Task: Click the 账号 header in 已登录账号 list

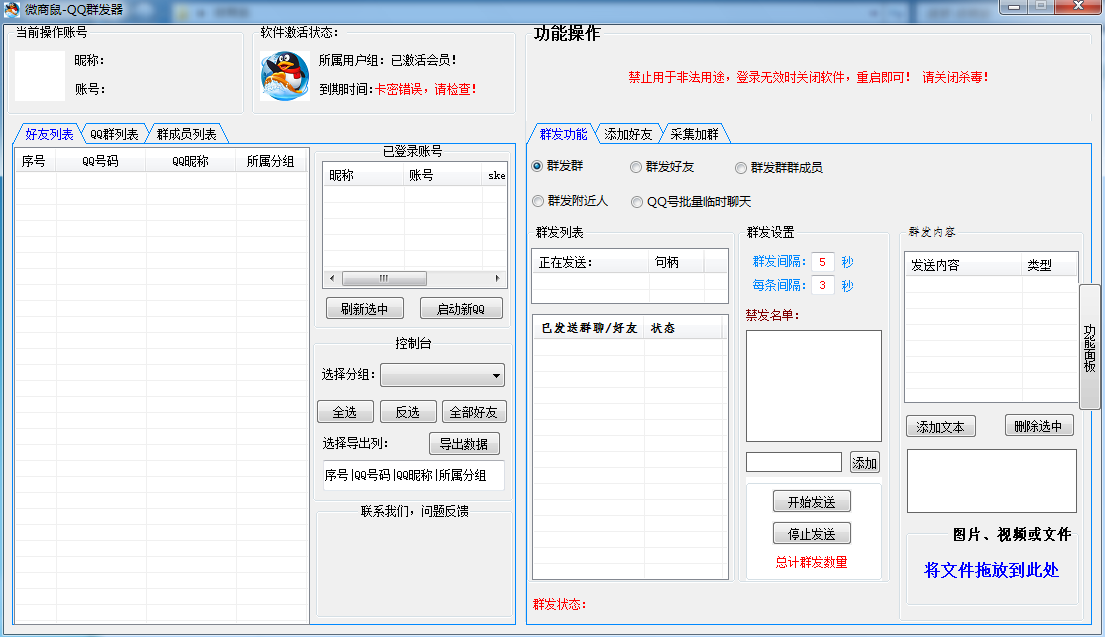Action: coord(443,175)
